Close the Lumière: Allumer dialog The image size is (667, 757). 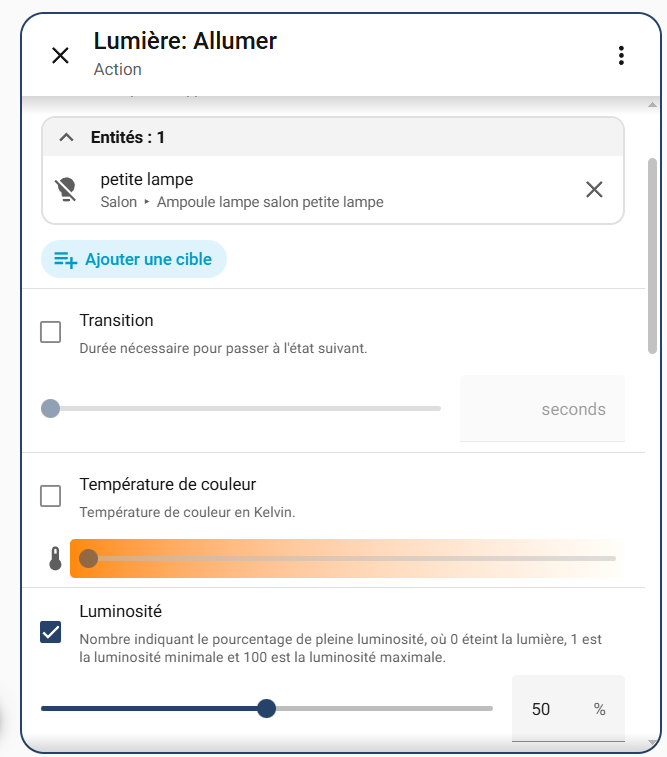pyautogui.click(x=60, y=55)
